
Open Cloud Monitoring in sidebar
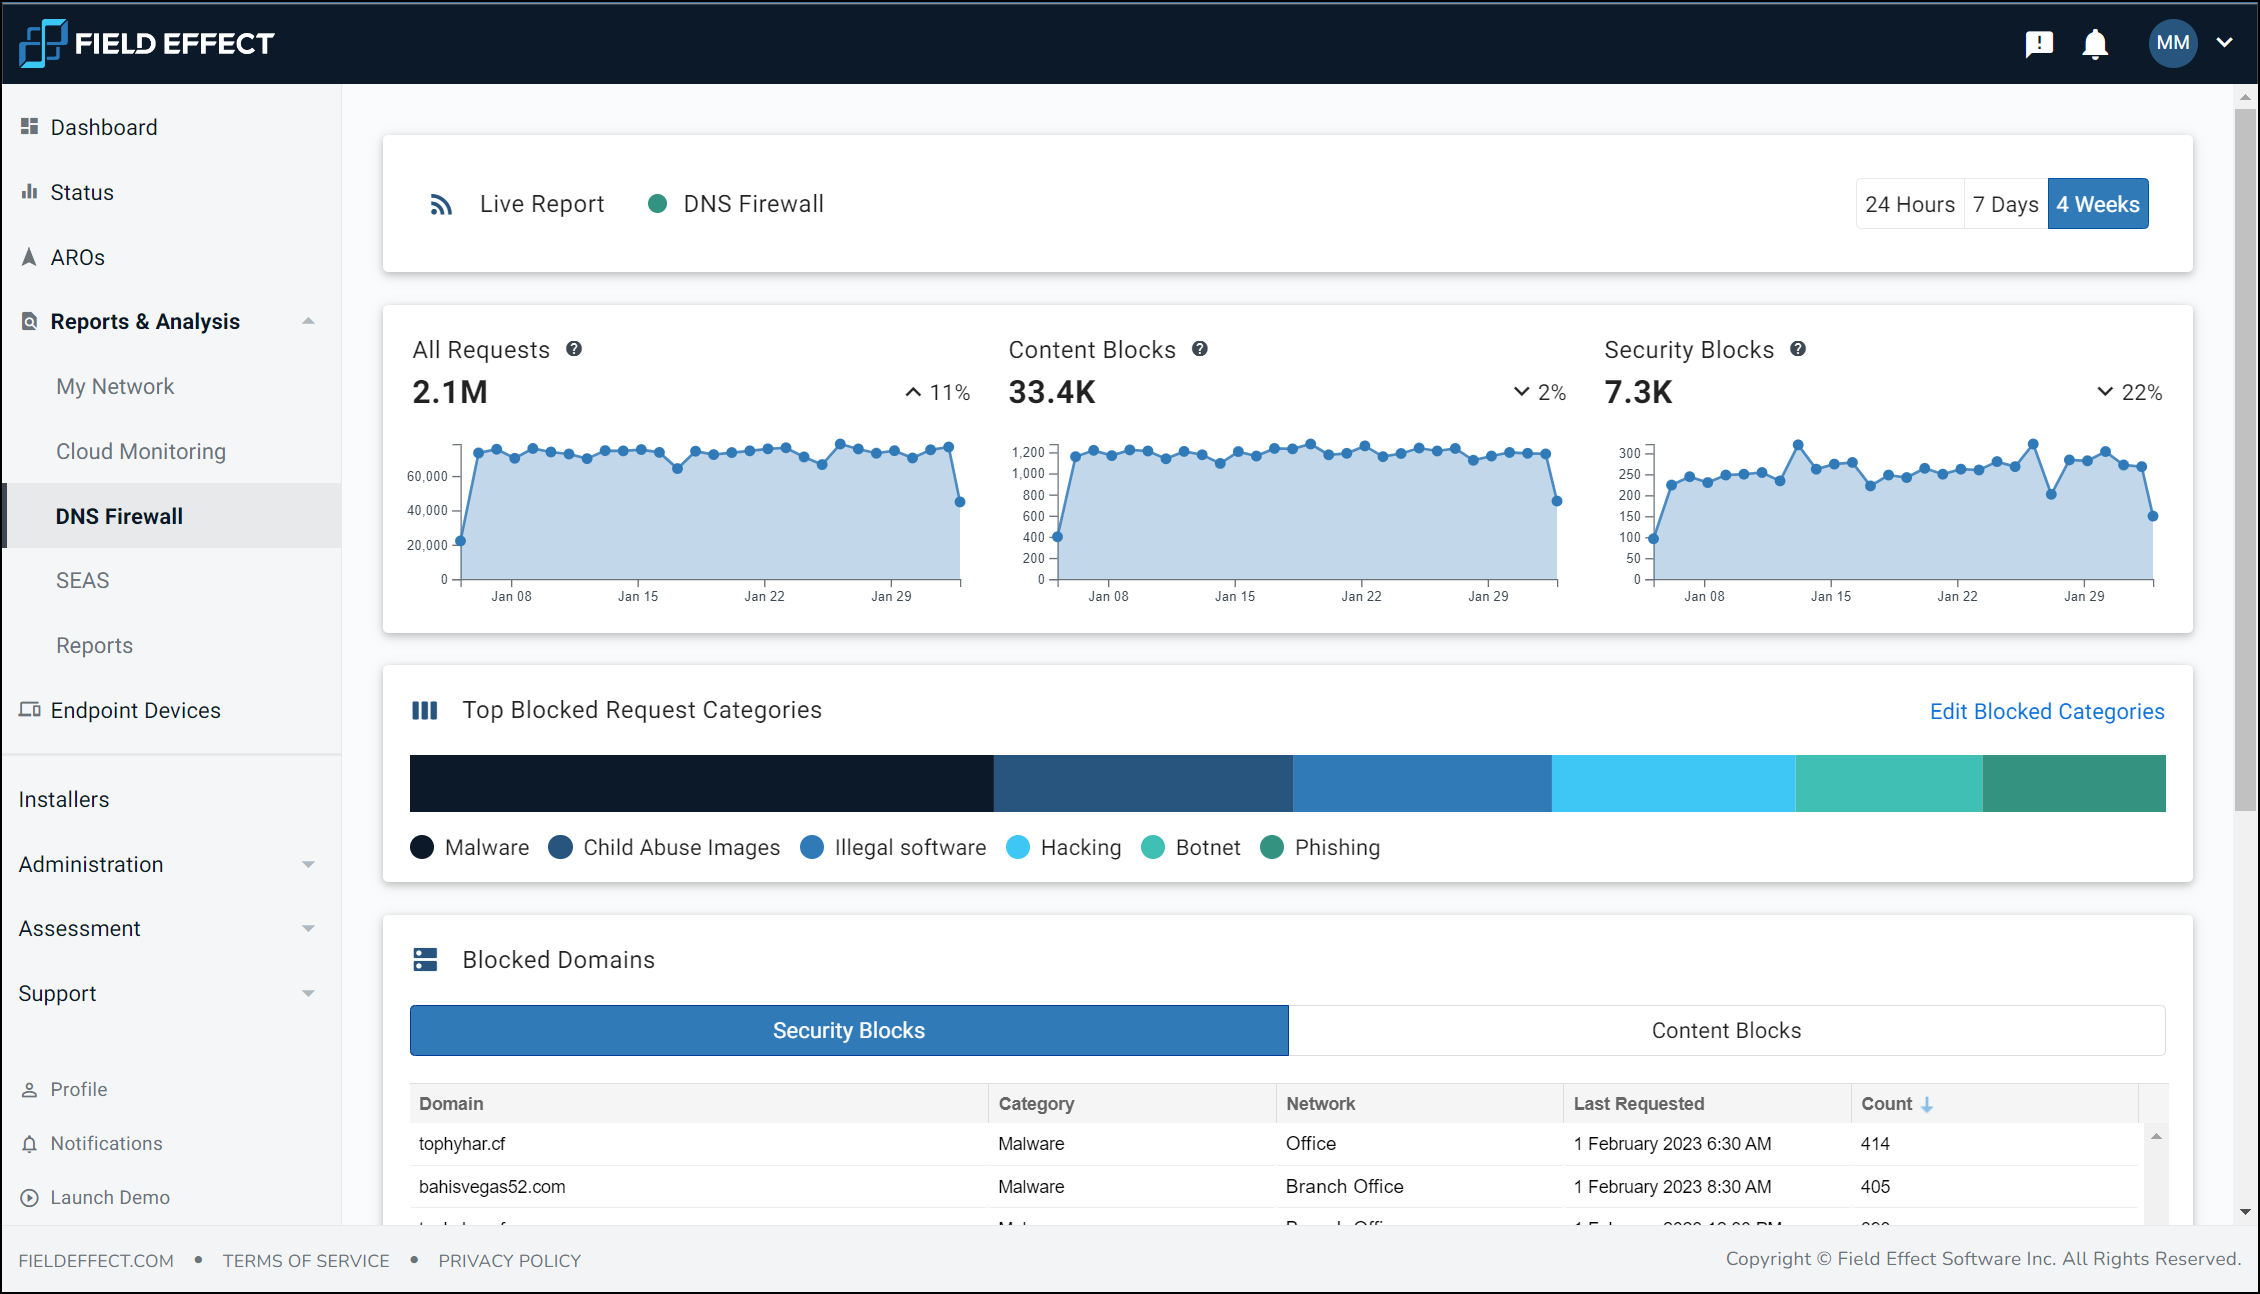[x=141, y=452]
